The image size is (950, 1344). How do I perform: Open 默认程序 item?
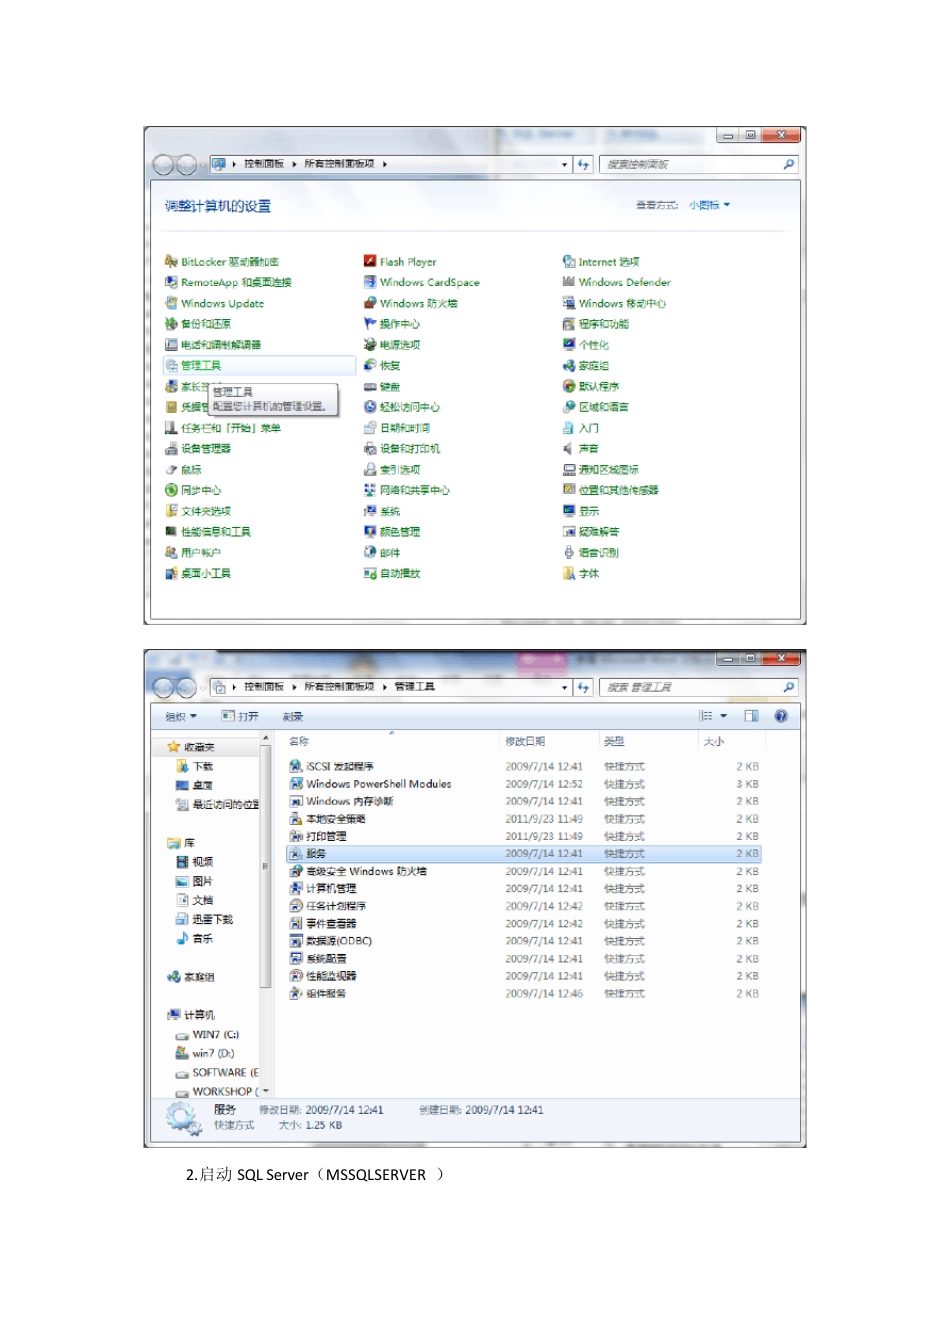tap(591, 386)
